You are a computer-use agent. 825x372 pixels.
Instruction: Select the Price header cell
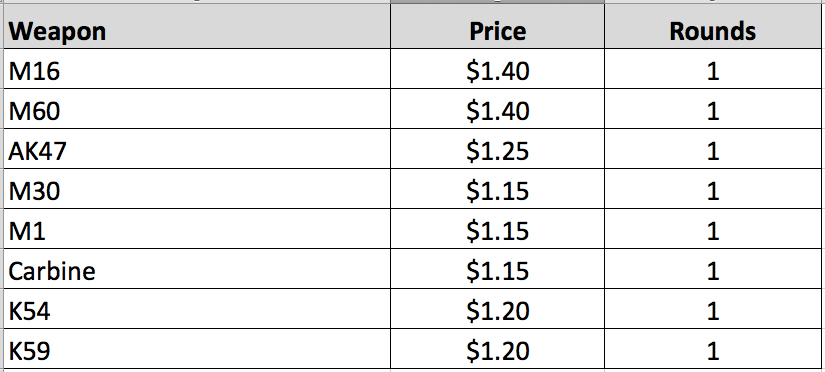[497, 27]
